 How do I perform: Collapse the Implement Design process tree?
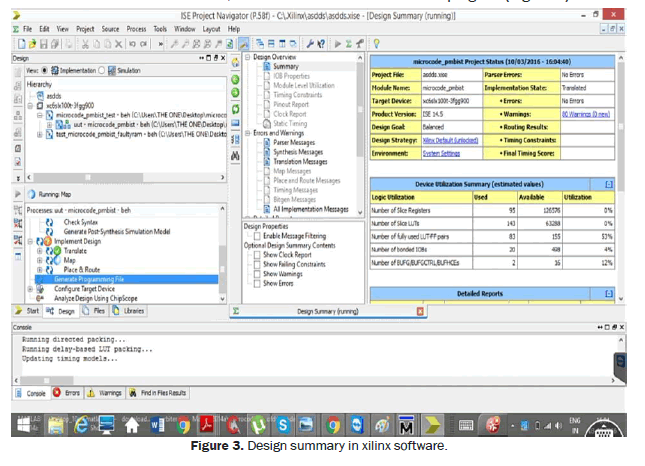coord(30,242)
